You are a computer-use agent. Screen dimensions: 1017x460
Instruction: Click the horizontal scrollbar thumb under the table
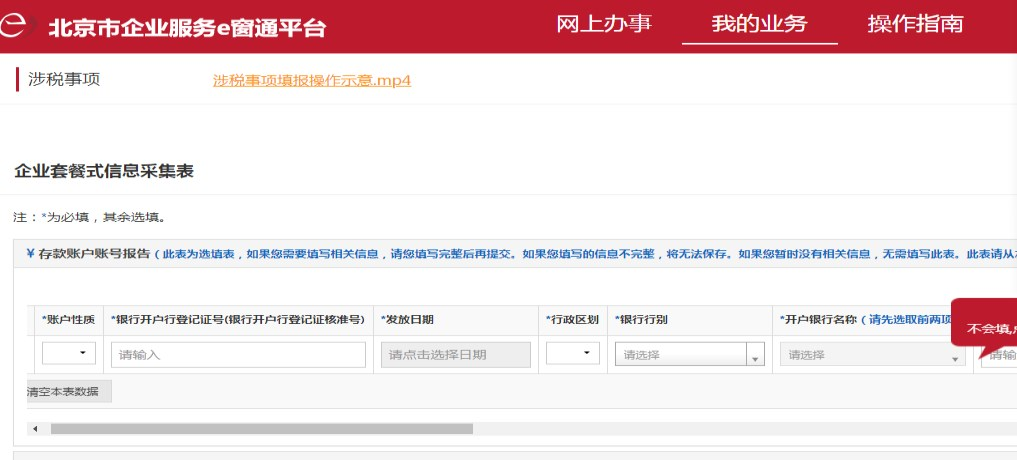click(x=260, y=429)
